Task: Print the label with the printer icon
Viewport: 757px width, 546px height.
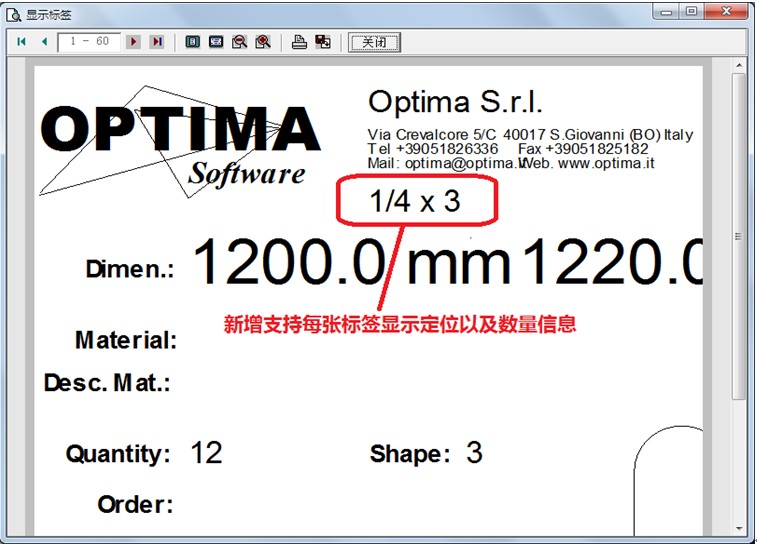Action: 299,42
